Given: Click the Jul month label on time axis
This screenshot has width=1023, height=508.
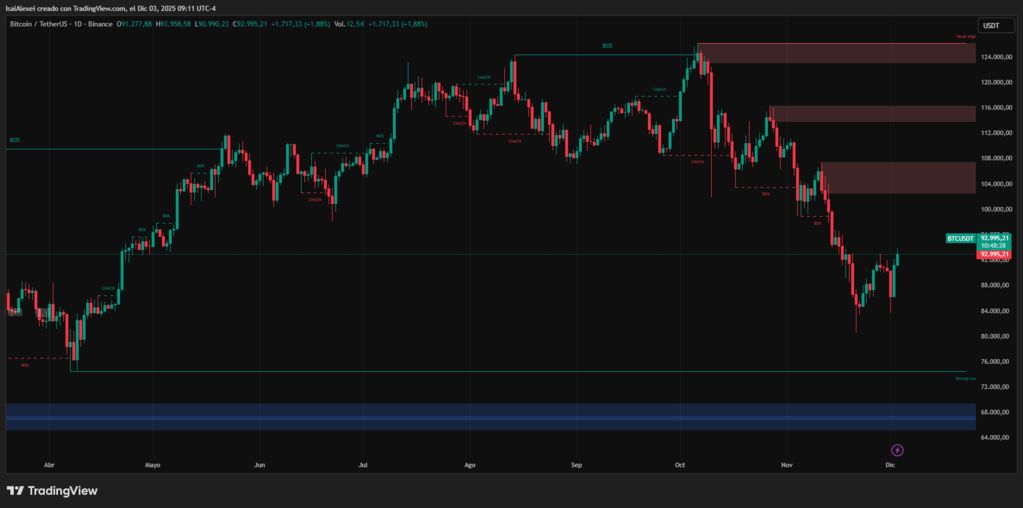Looking at the screenshot, I should click(x=363, y=466).
